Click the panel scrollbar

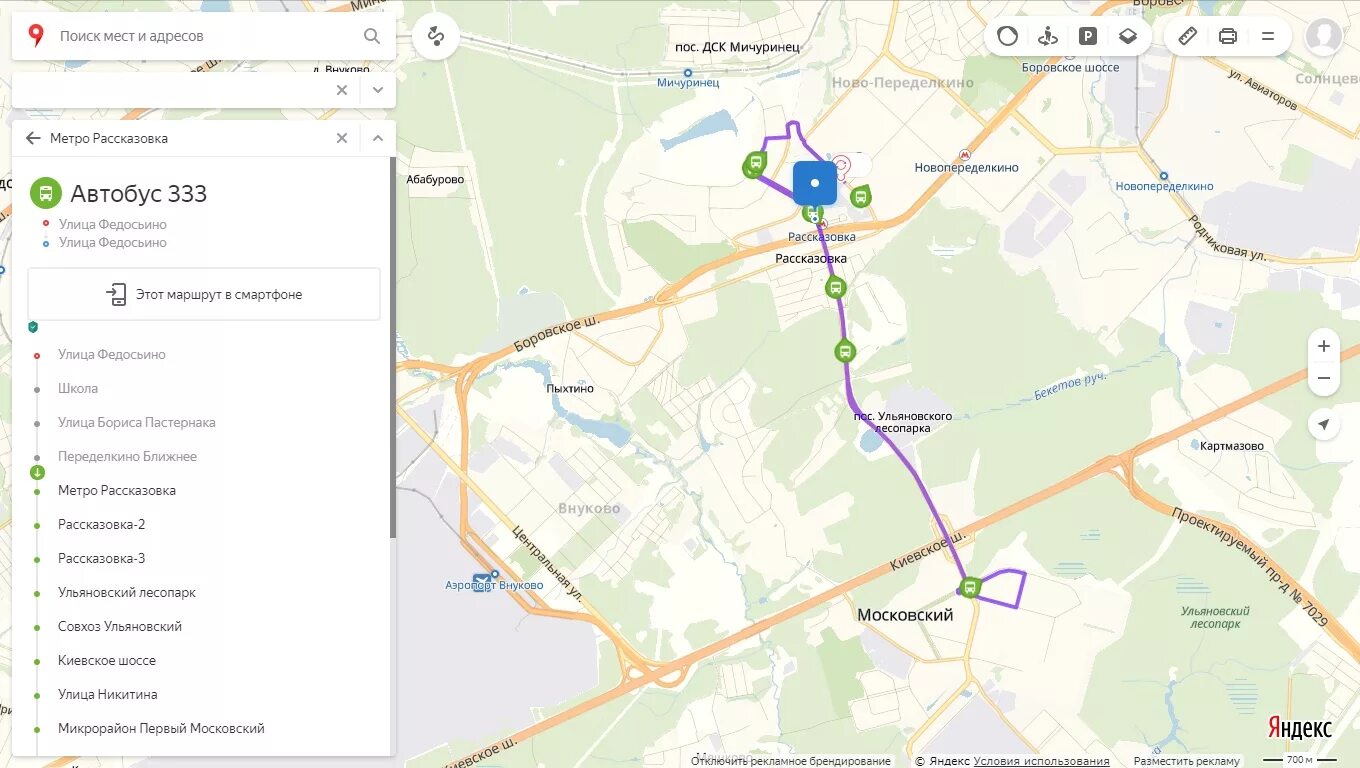[x=392, y=346]
